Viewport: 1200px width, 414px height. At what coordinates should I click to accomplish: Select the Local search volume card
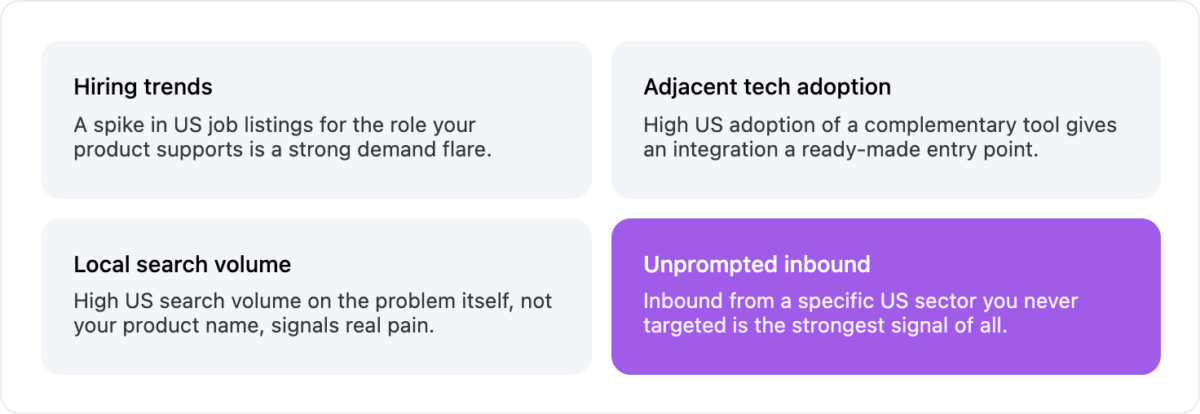coord(316,296)
